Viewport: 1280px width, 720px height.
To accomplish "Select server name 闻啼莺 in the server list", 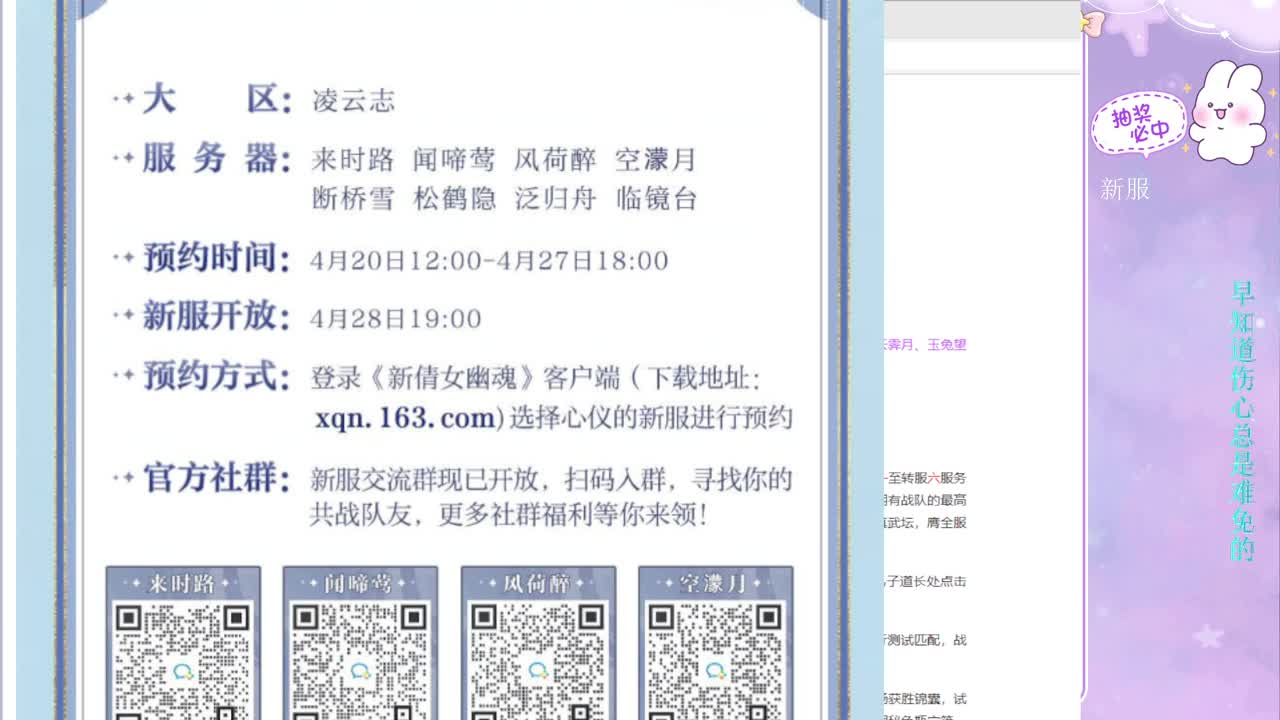I will coord(454,160).
